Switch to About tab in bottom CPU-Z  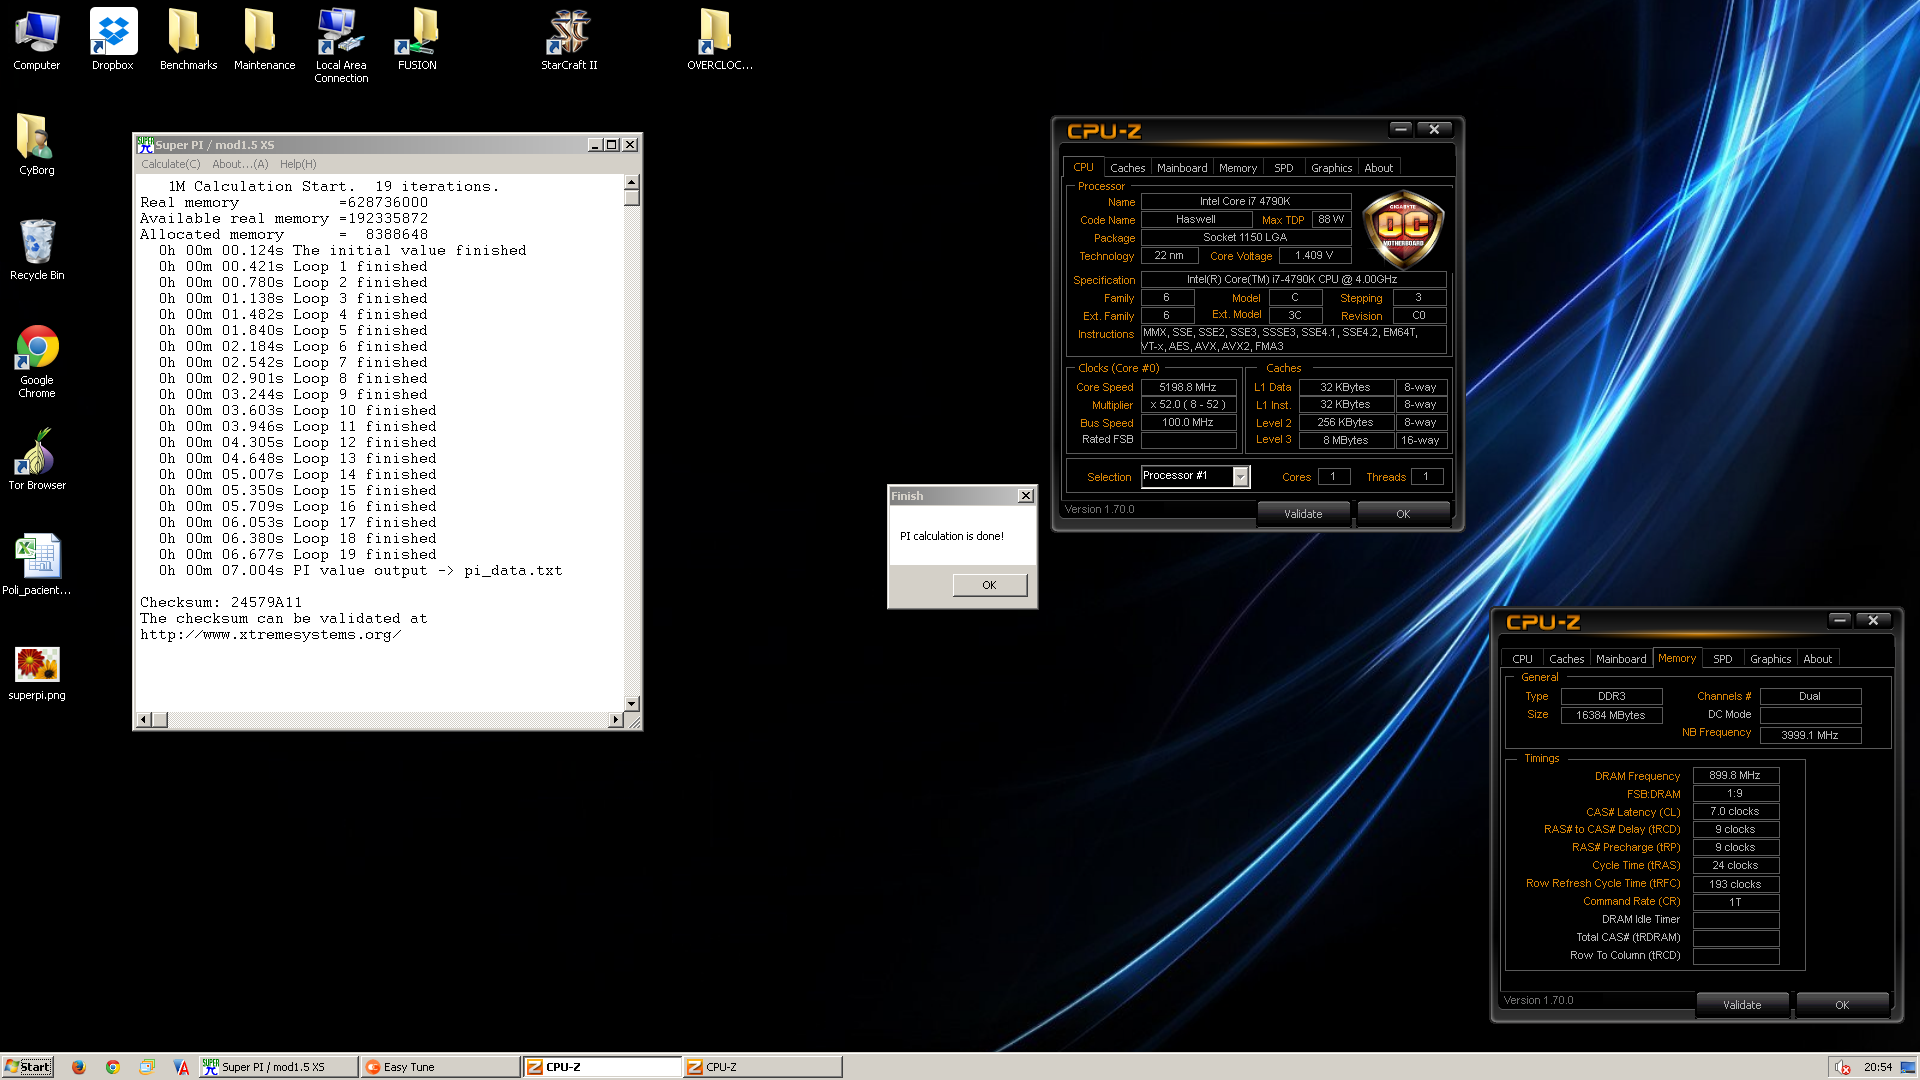pyautogui.click(x=1817, y=659)
